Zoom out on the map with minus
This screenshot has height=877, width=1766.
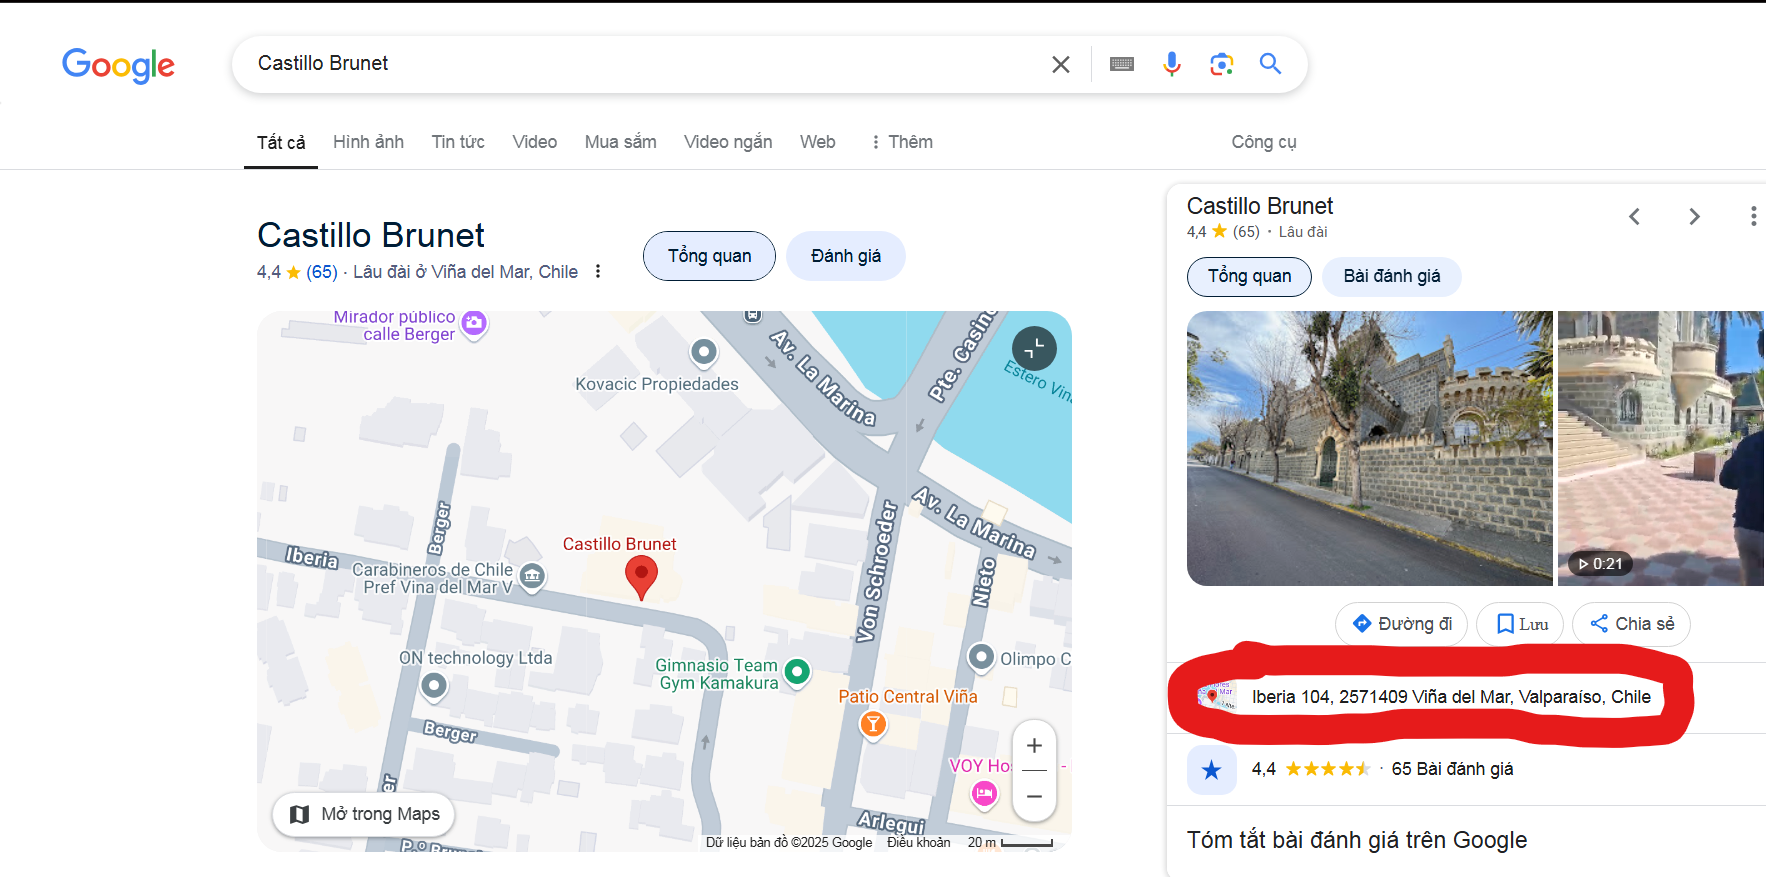tap(1034, 796)
